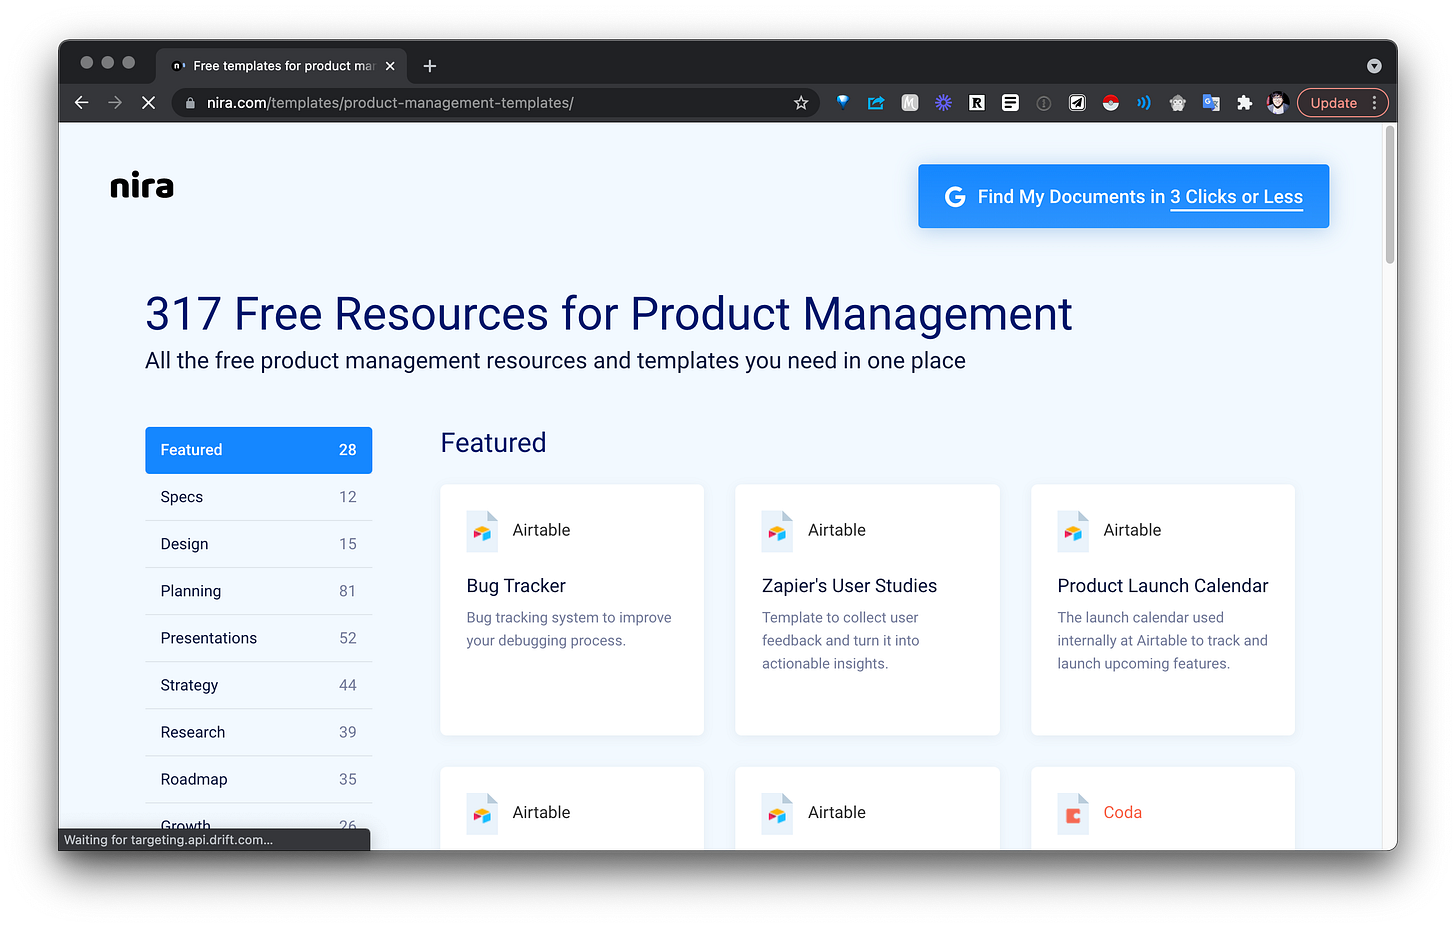Click the address bar URL field
The height and width of the screenshot is (928, 1456).
[495, 103]
